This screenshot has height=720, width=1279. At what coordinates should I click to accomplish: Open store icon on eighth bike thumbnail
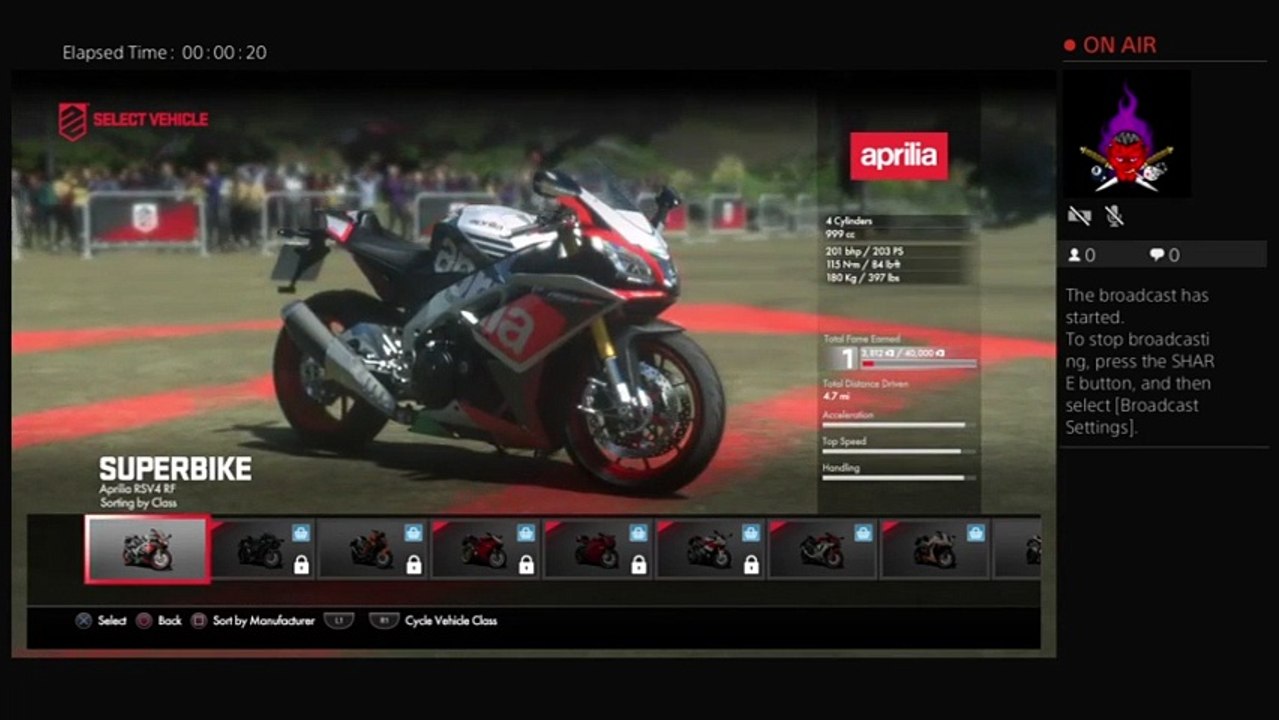976,533
